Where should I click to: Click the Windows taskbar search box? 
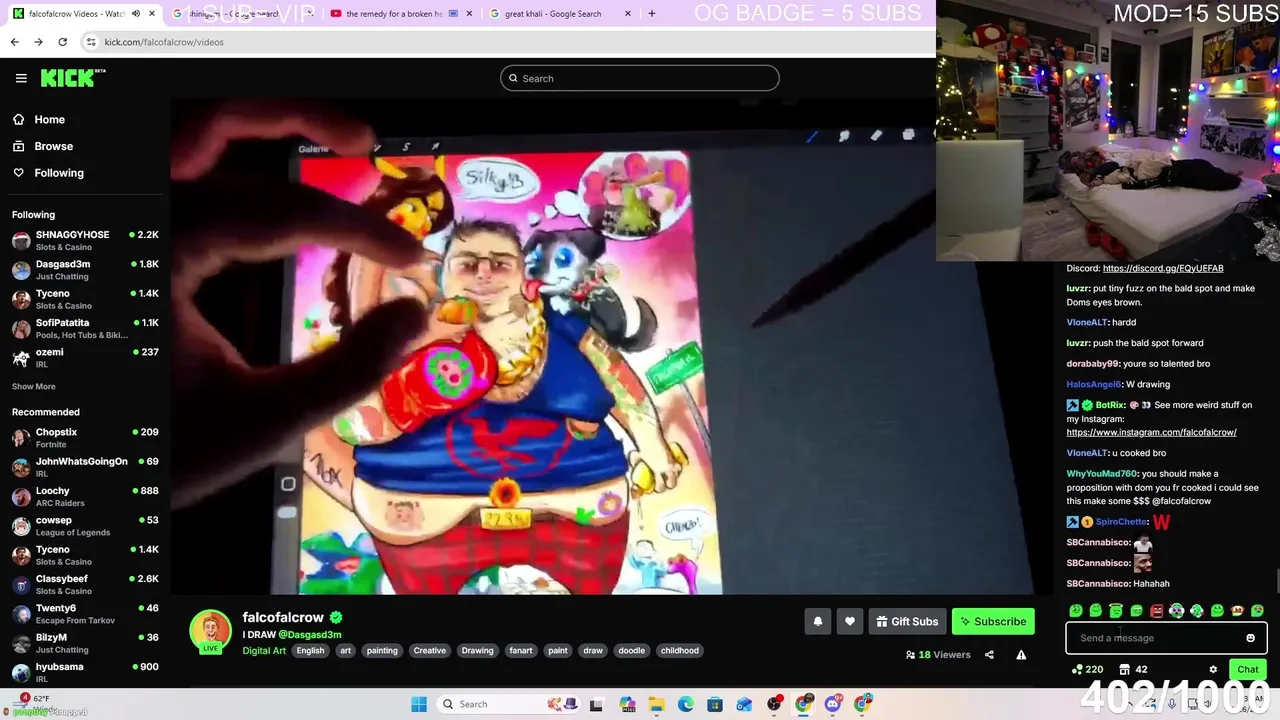[508, 704]
